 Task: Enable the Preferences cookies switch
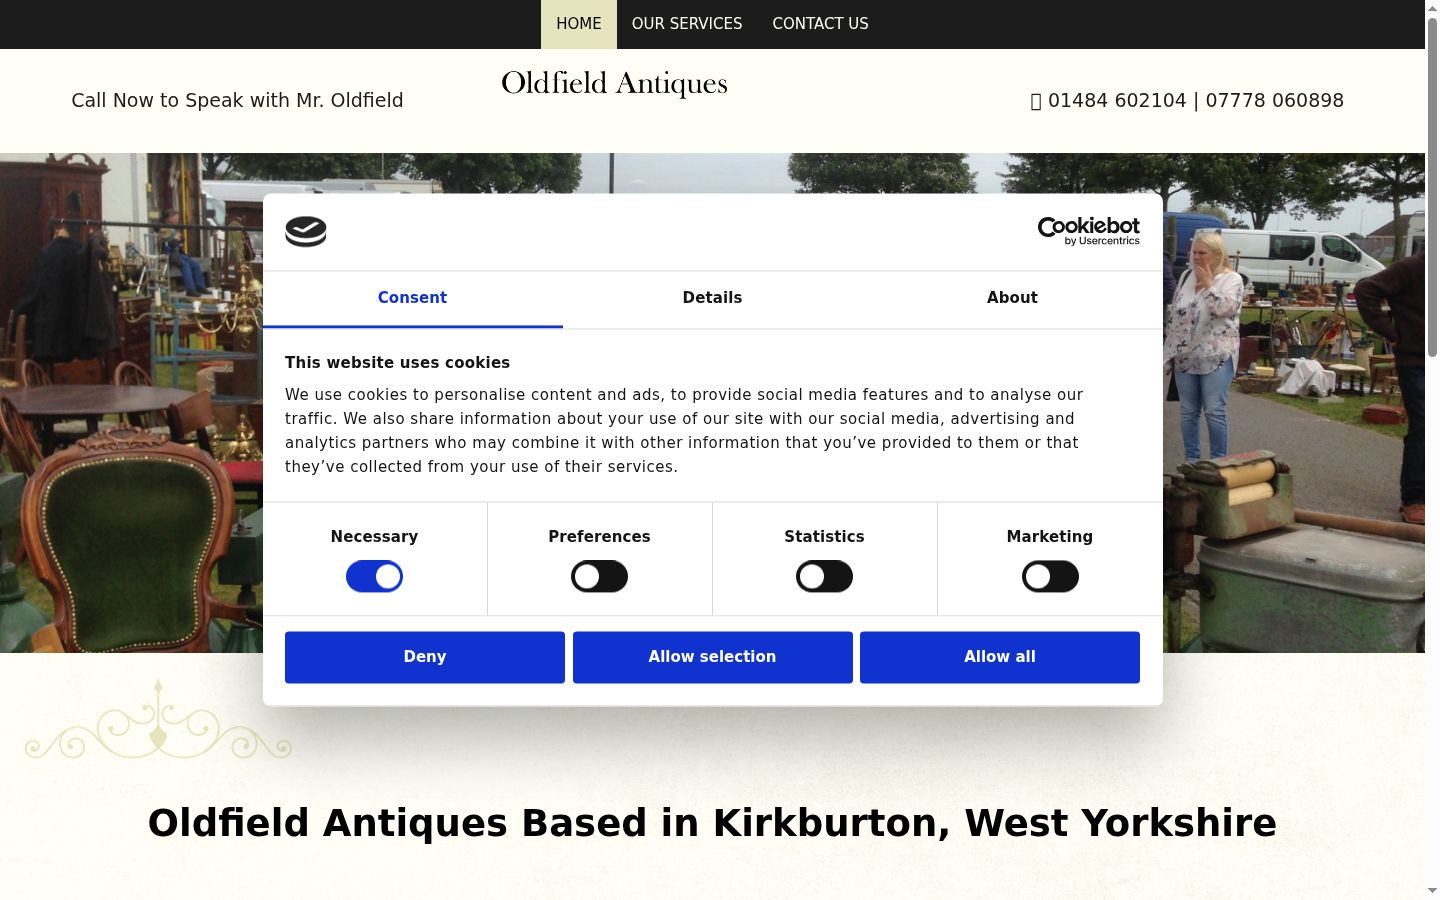pos(599,576)
